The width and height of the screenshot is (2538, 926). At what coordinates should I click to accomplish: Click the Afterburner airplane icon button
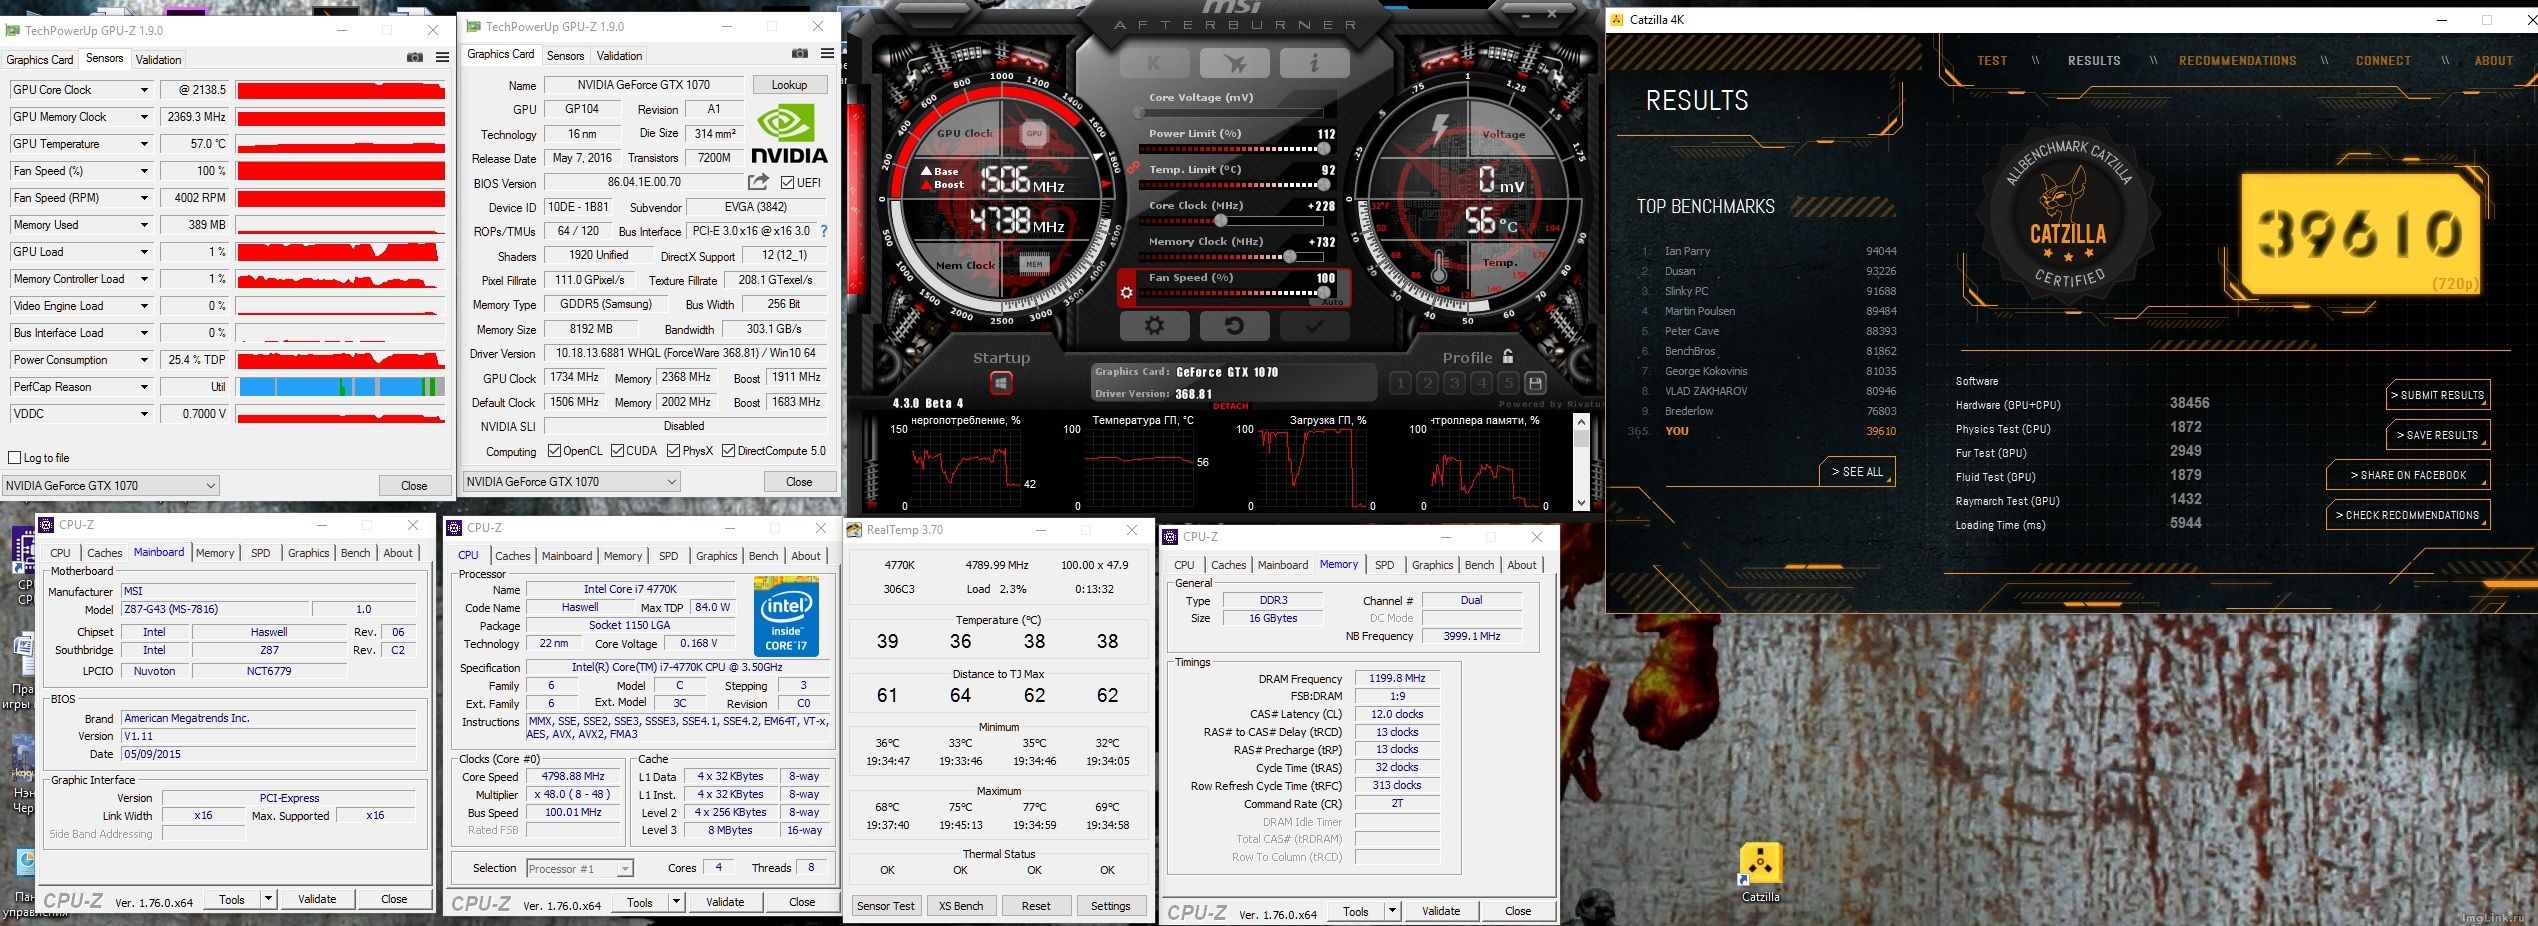[1235, 64]
